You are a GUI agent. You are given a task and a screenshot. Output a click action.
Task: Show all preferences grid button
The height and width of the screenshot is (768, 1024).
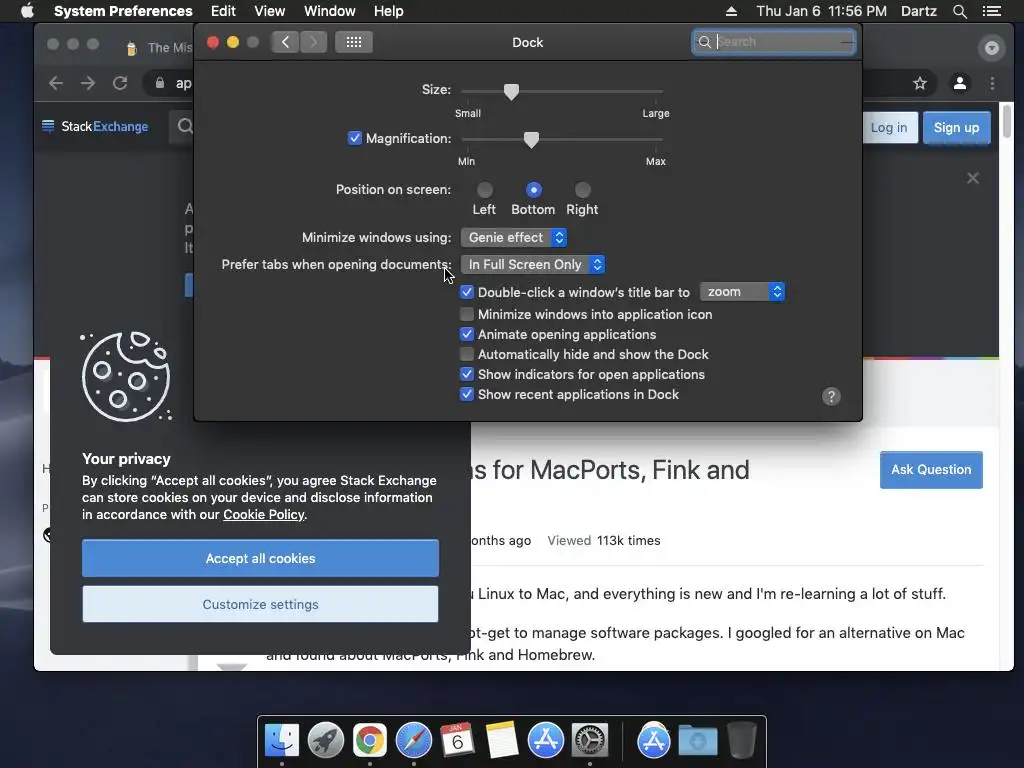354,42
